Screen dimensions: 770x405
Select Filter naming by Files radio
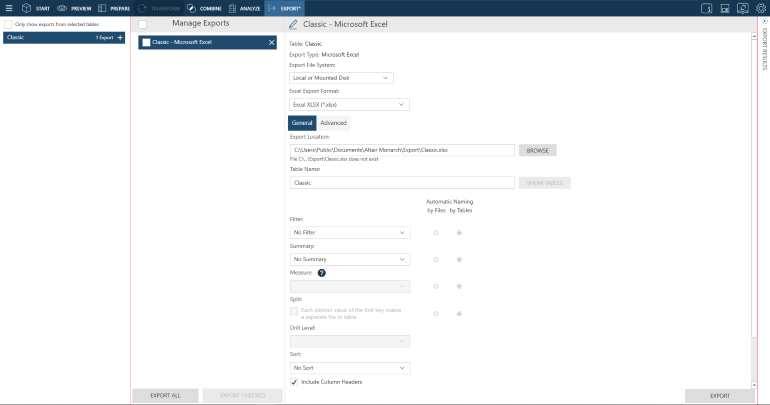tap(436, 233)
